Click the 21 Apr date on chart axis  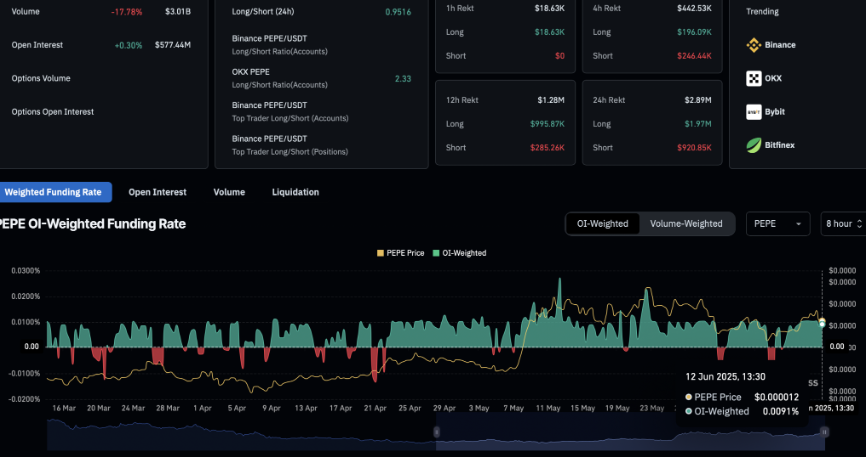coord(375,408)
